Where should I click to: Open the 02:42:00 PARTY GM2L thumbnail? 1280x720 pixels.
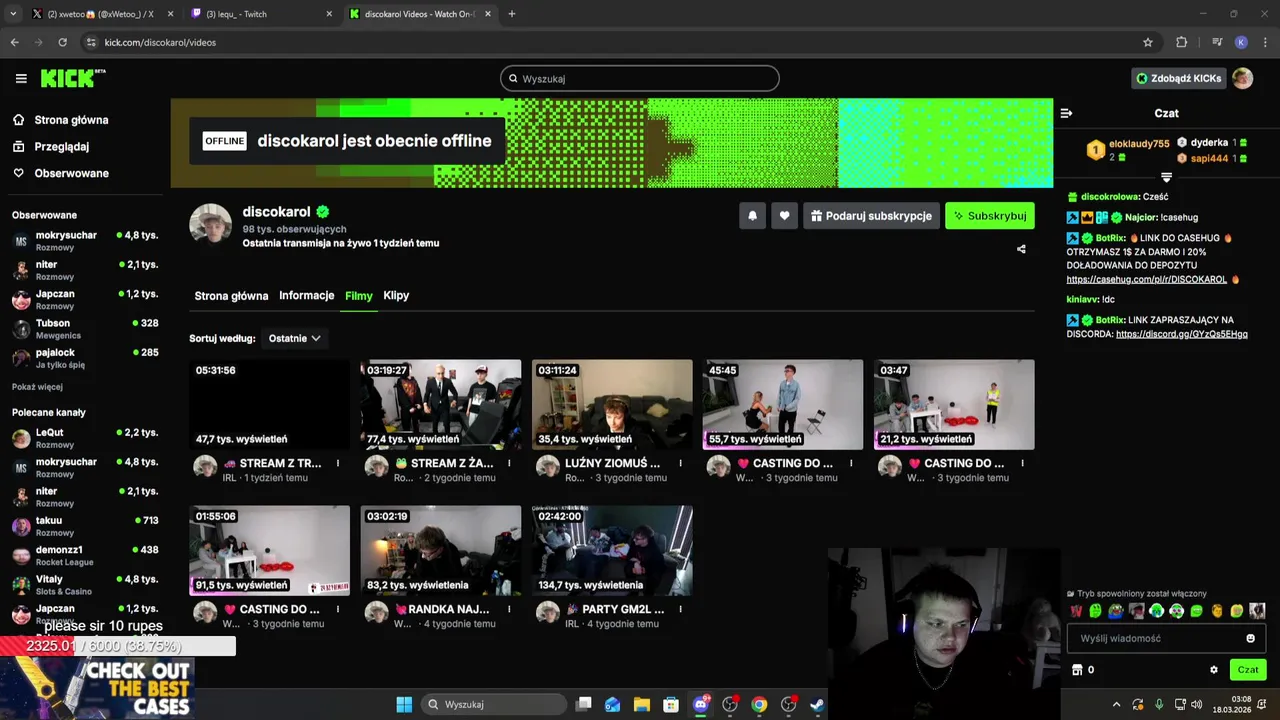(x=612, y=550)
